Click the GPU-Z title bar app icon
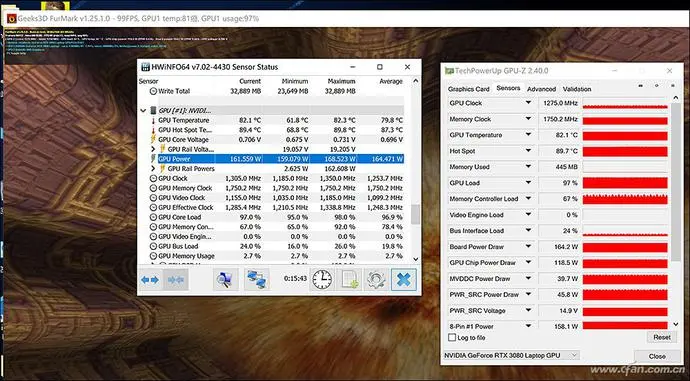The image size is (690, 381). click(x=449, y=71)
